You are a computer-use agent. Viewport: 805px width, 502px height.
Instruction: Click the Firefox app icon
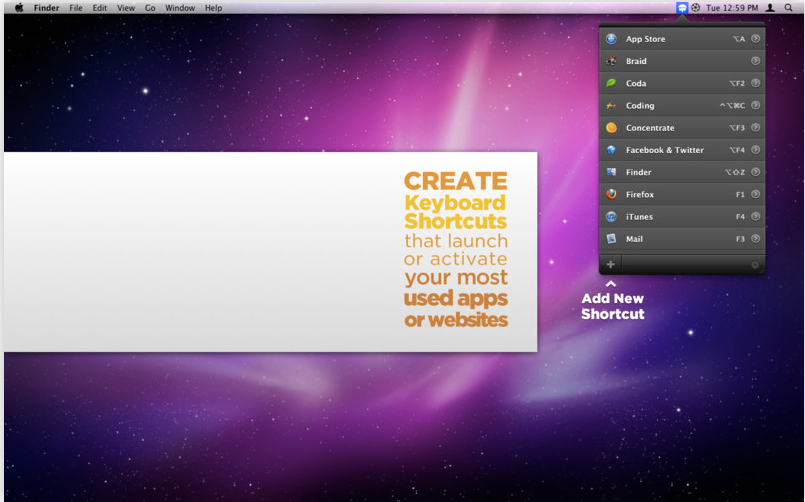[611, 195]
